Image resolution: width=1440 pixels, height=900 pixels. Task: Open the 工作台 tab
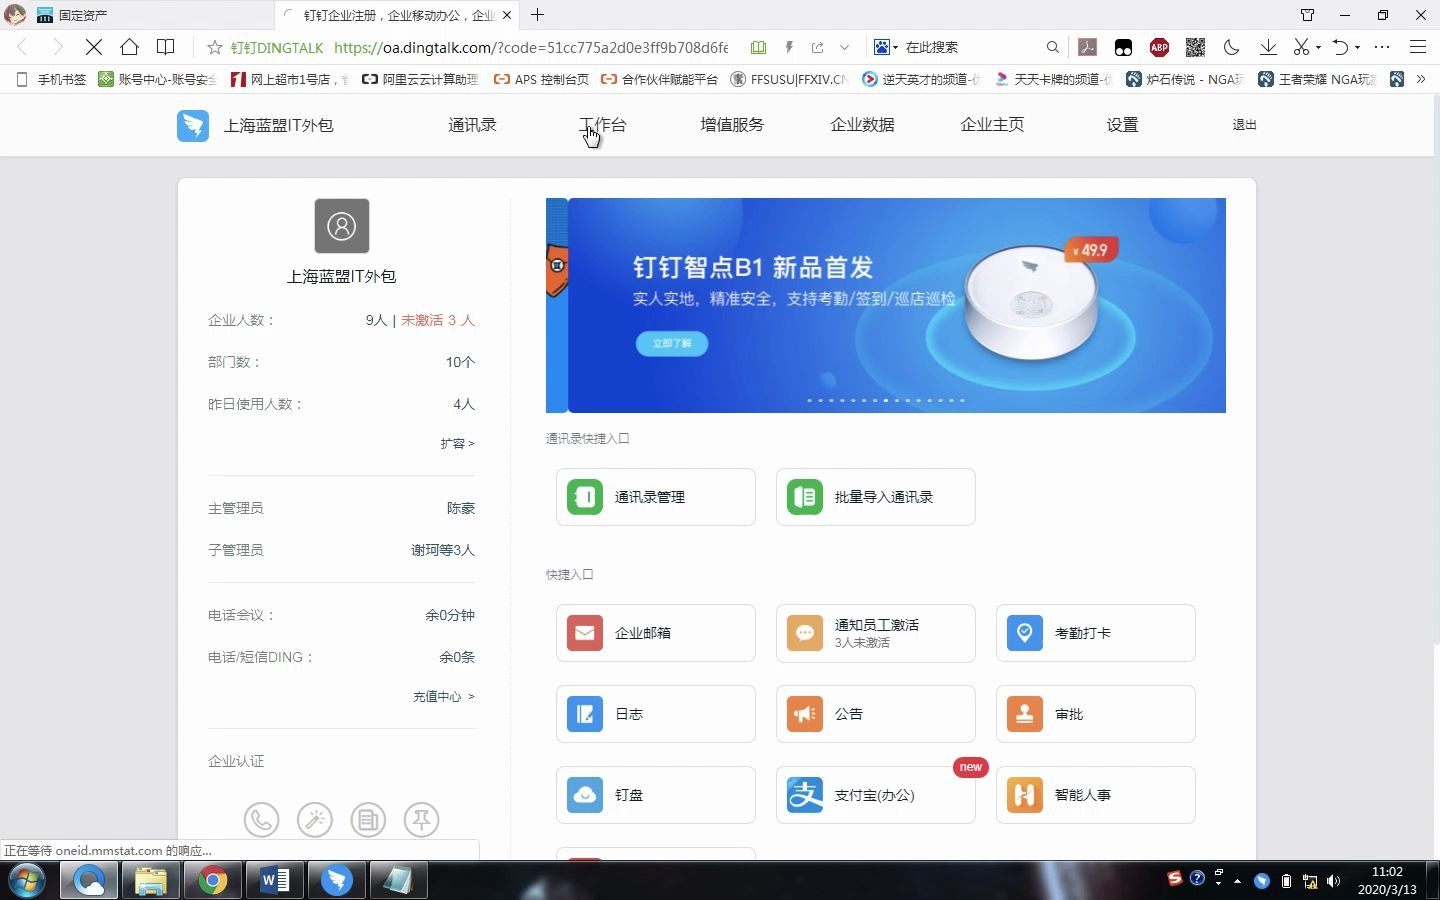(x=603, y=125)
